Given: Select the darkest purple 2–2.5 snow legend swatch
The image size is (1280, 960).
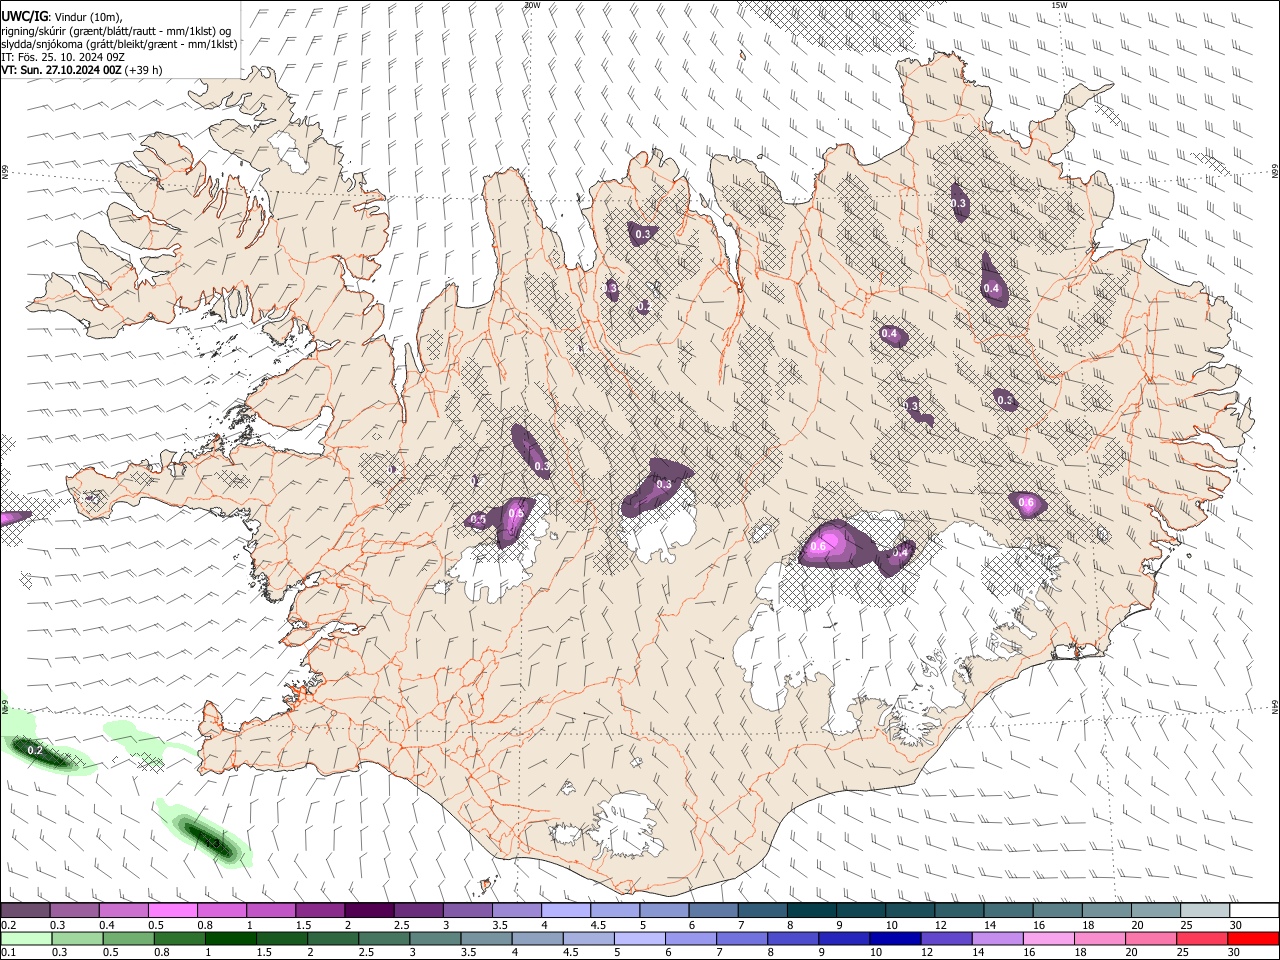Looking at the screenshot, I should (x=369, y=910).
